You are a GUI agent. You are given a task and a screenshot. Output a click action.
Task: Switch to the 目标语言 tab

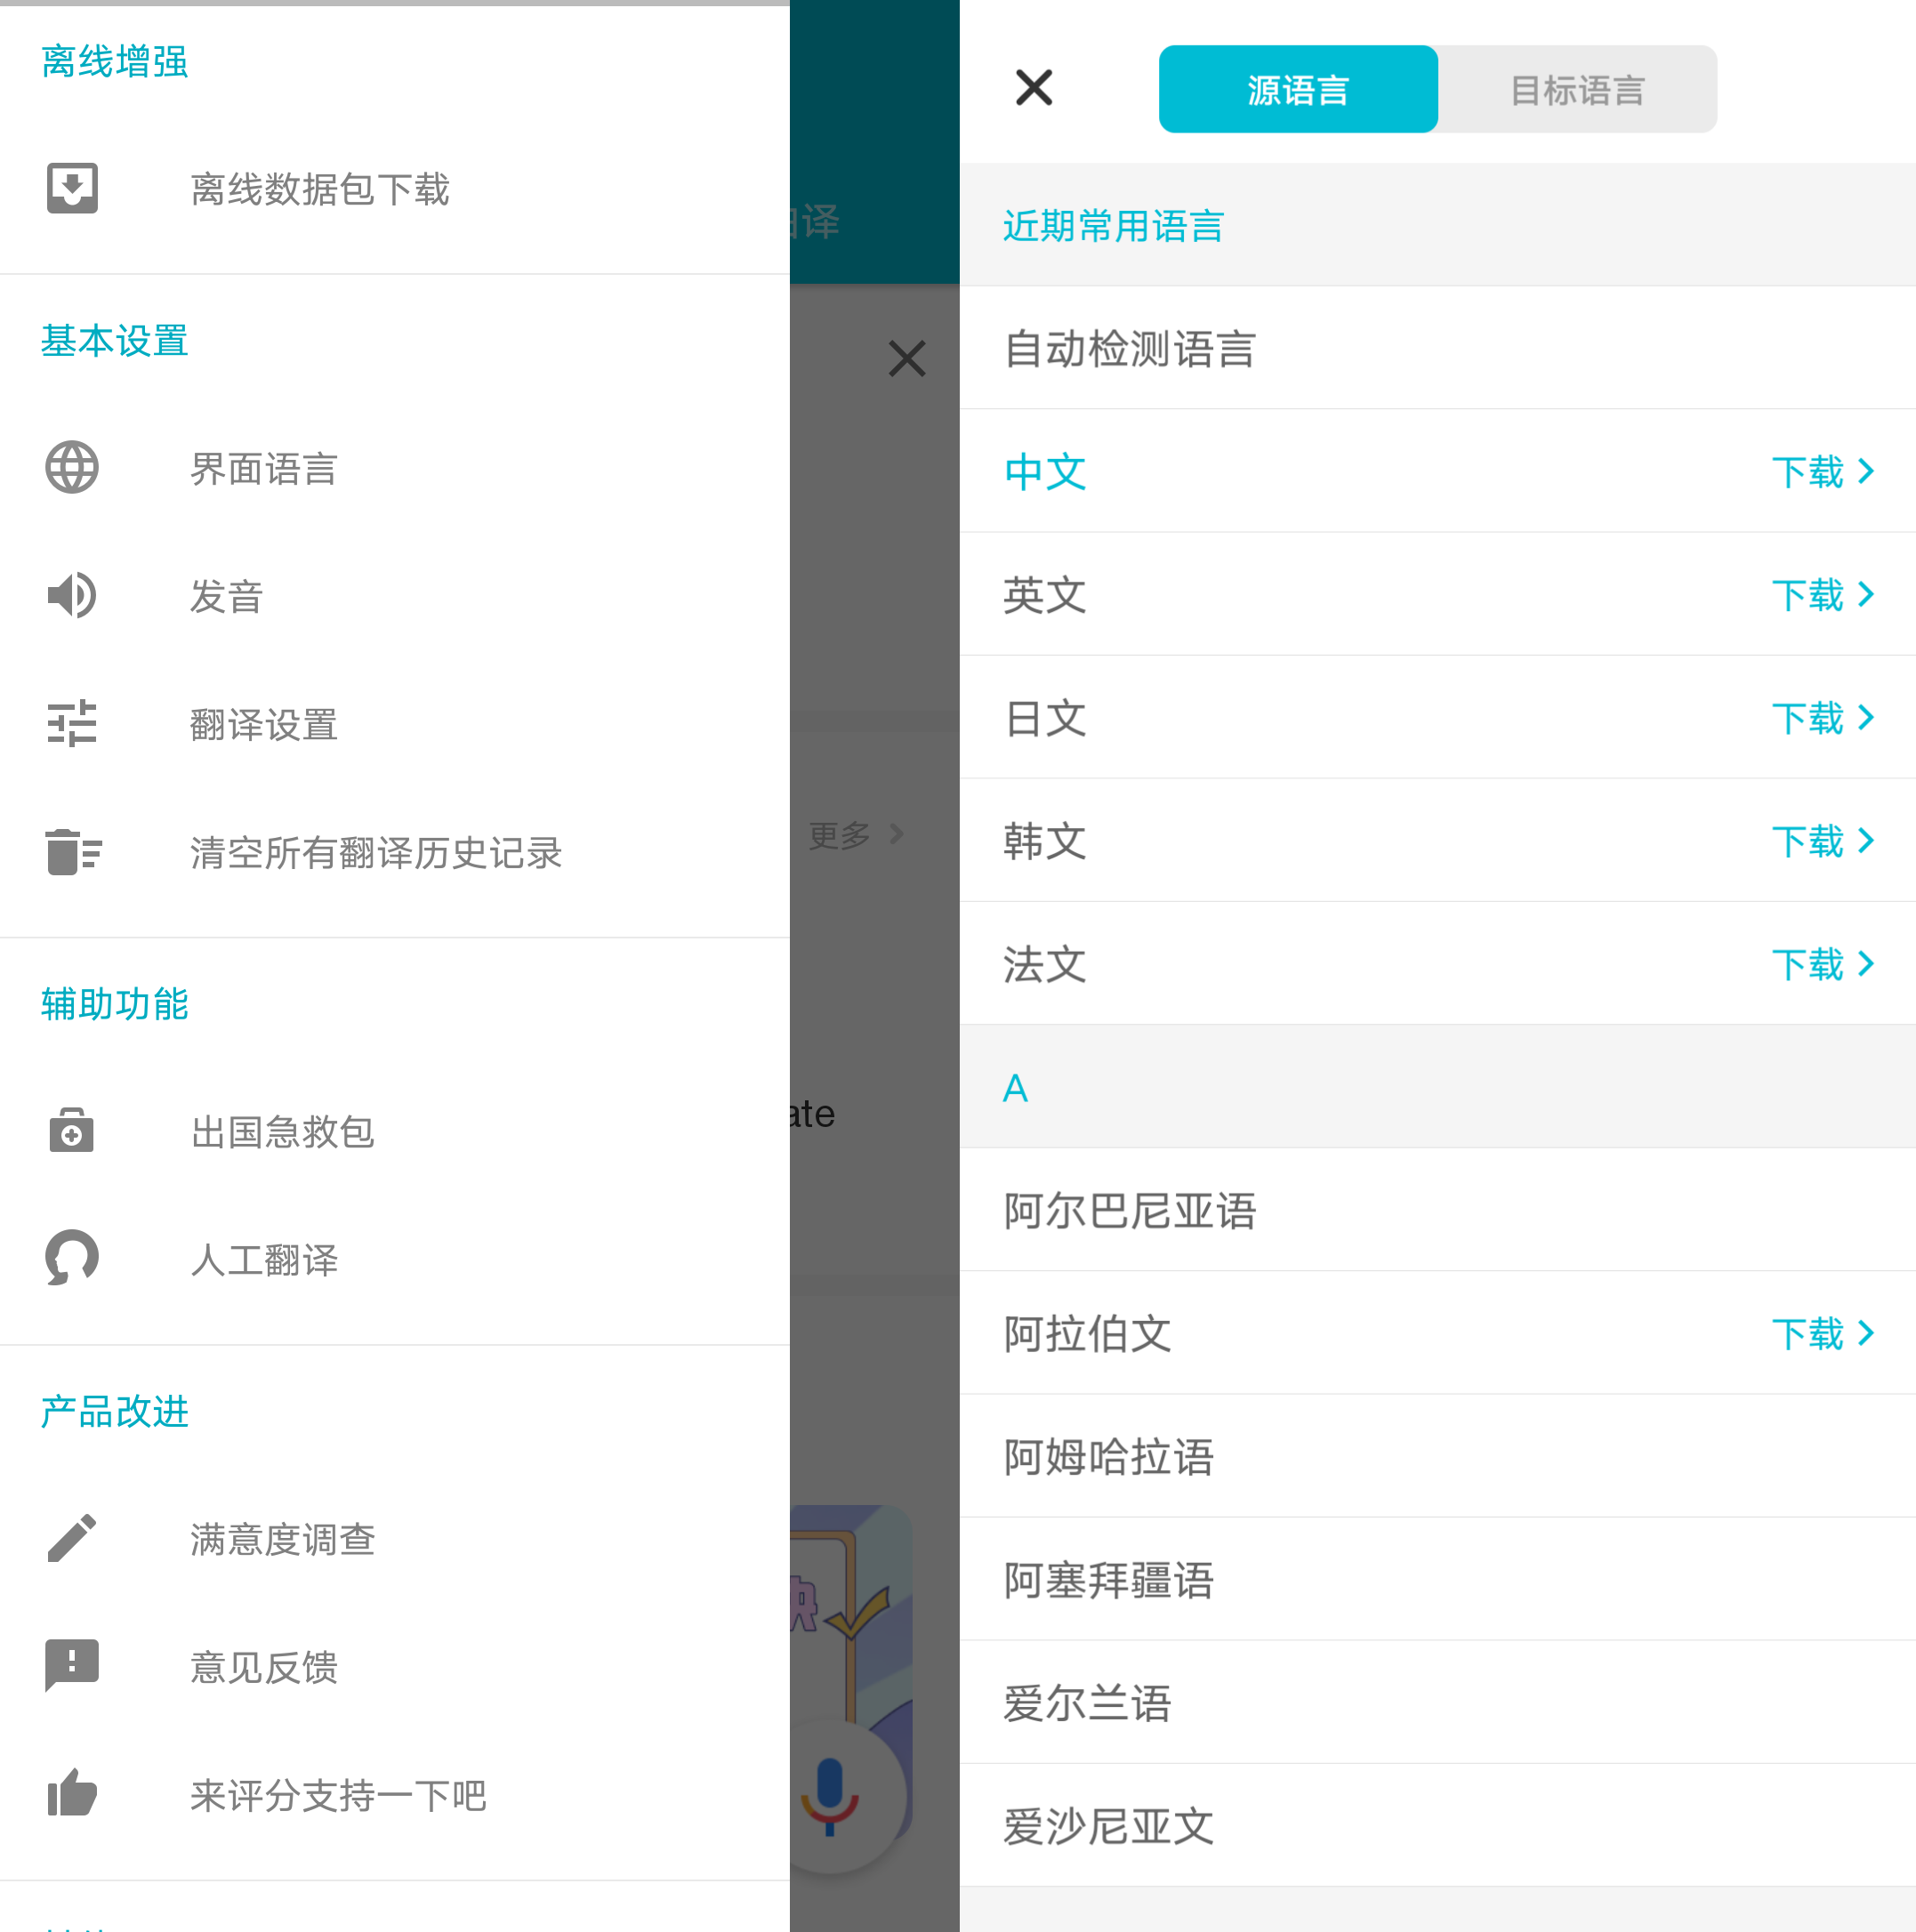coord(1577,89)
